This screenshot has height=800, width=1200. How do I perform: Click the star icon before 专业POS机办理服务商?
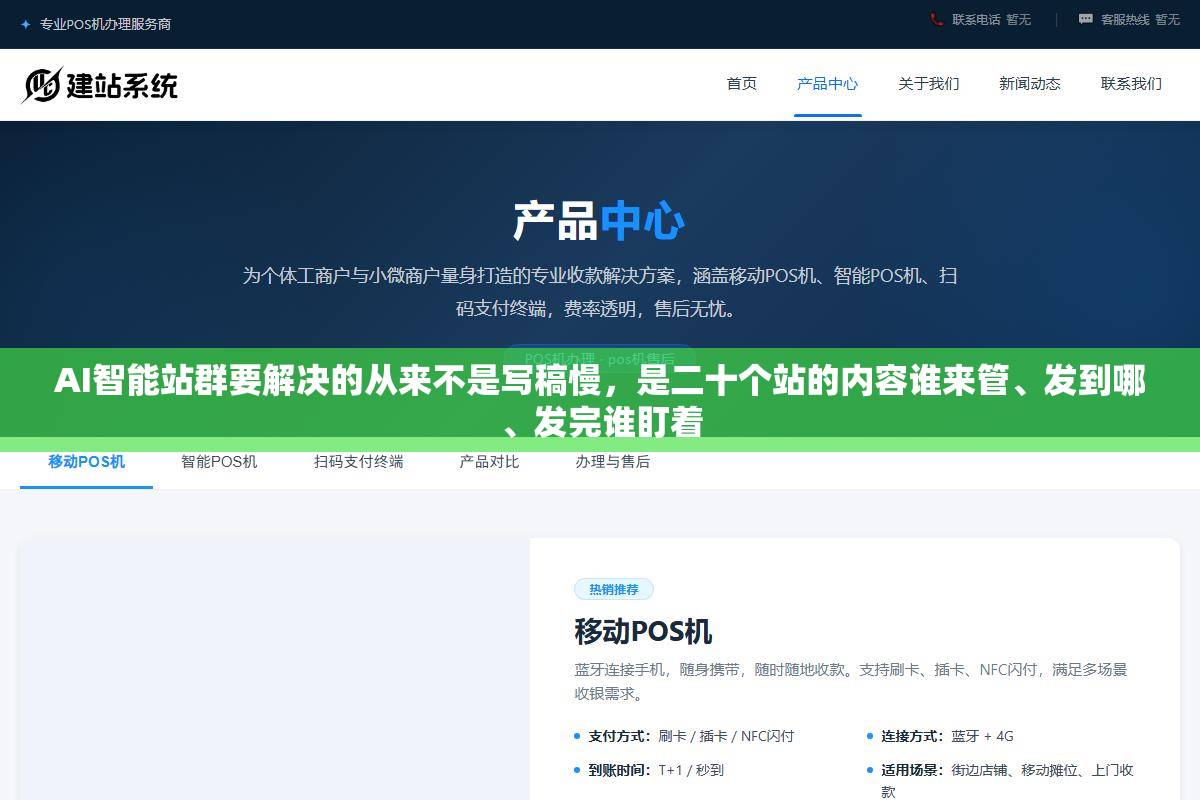(25, 24)
